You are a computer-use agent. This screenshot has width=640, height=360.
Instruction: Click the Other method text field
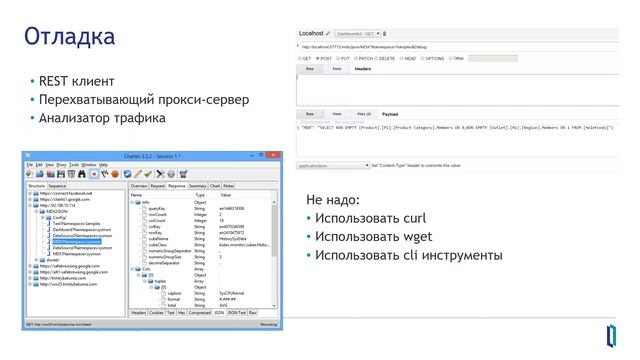pyautogui.click(x=493, y=58)
